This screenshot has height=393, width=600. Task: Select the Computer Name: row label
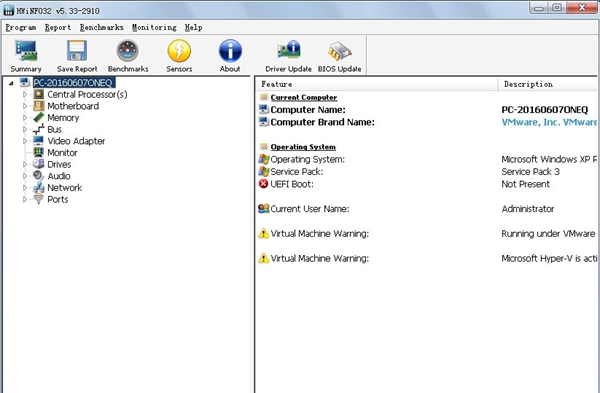tap(308, 110)
